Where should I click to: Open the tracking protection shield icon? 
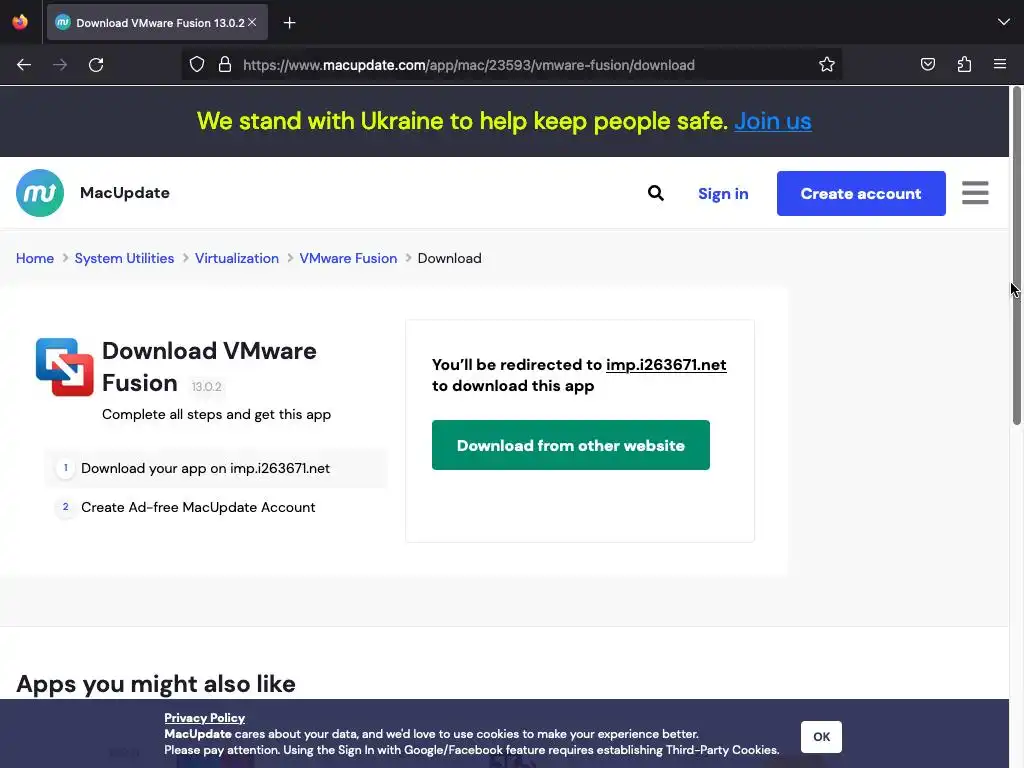(x=197, y=64)
